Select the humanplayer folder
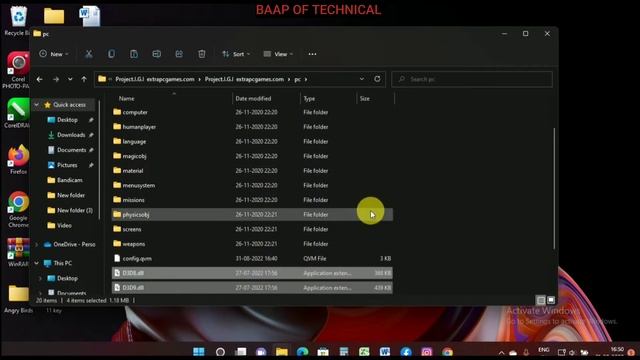Viewport: 640px width, 360px height. coord(252,127)
